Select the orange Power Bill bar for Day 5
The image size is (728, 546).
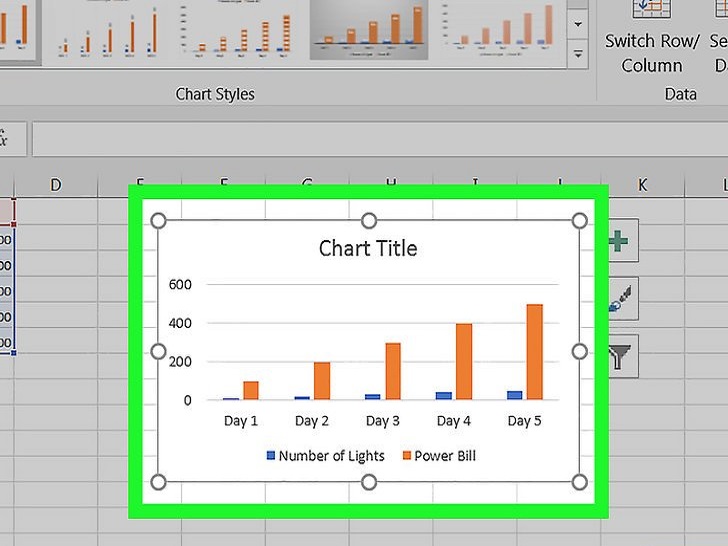(x=534, y=352)
